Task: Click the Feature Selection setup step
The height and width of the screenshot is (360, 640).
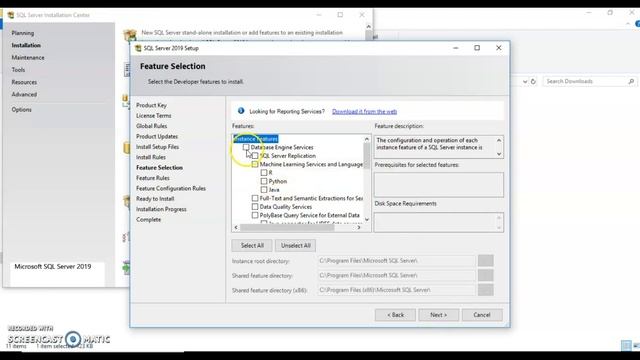Action: (160, 168)
